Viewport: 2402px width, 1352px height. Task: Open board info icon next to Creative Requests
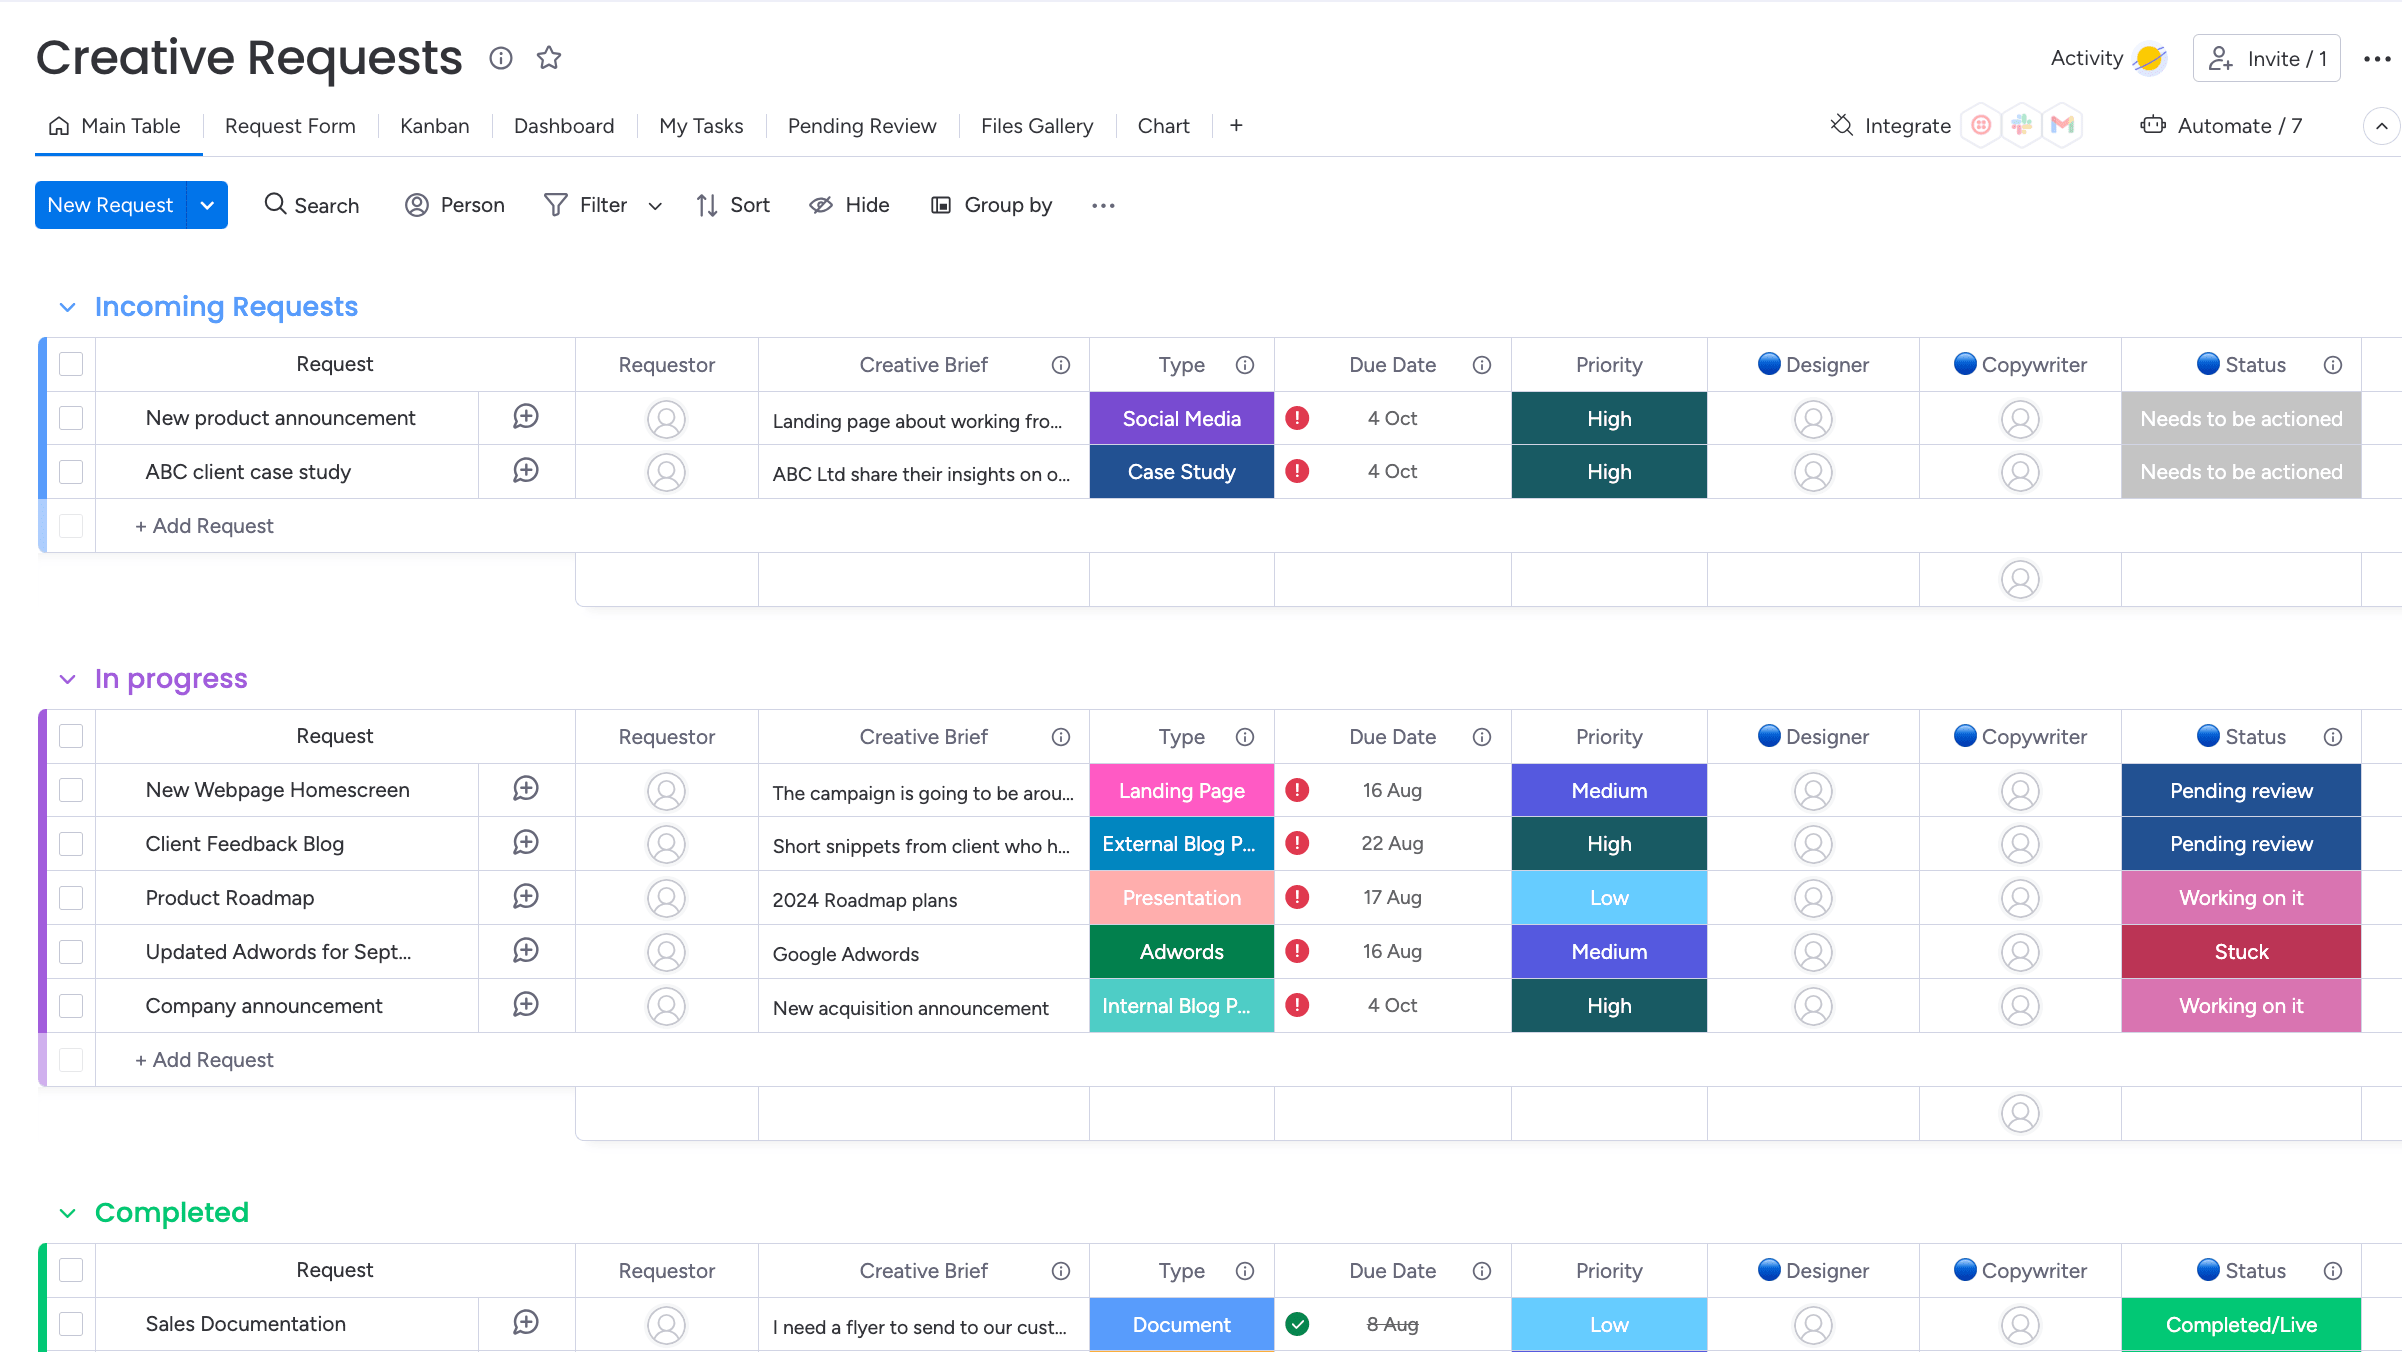click(x=501, y=58)
